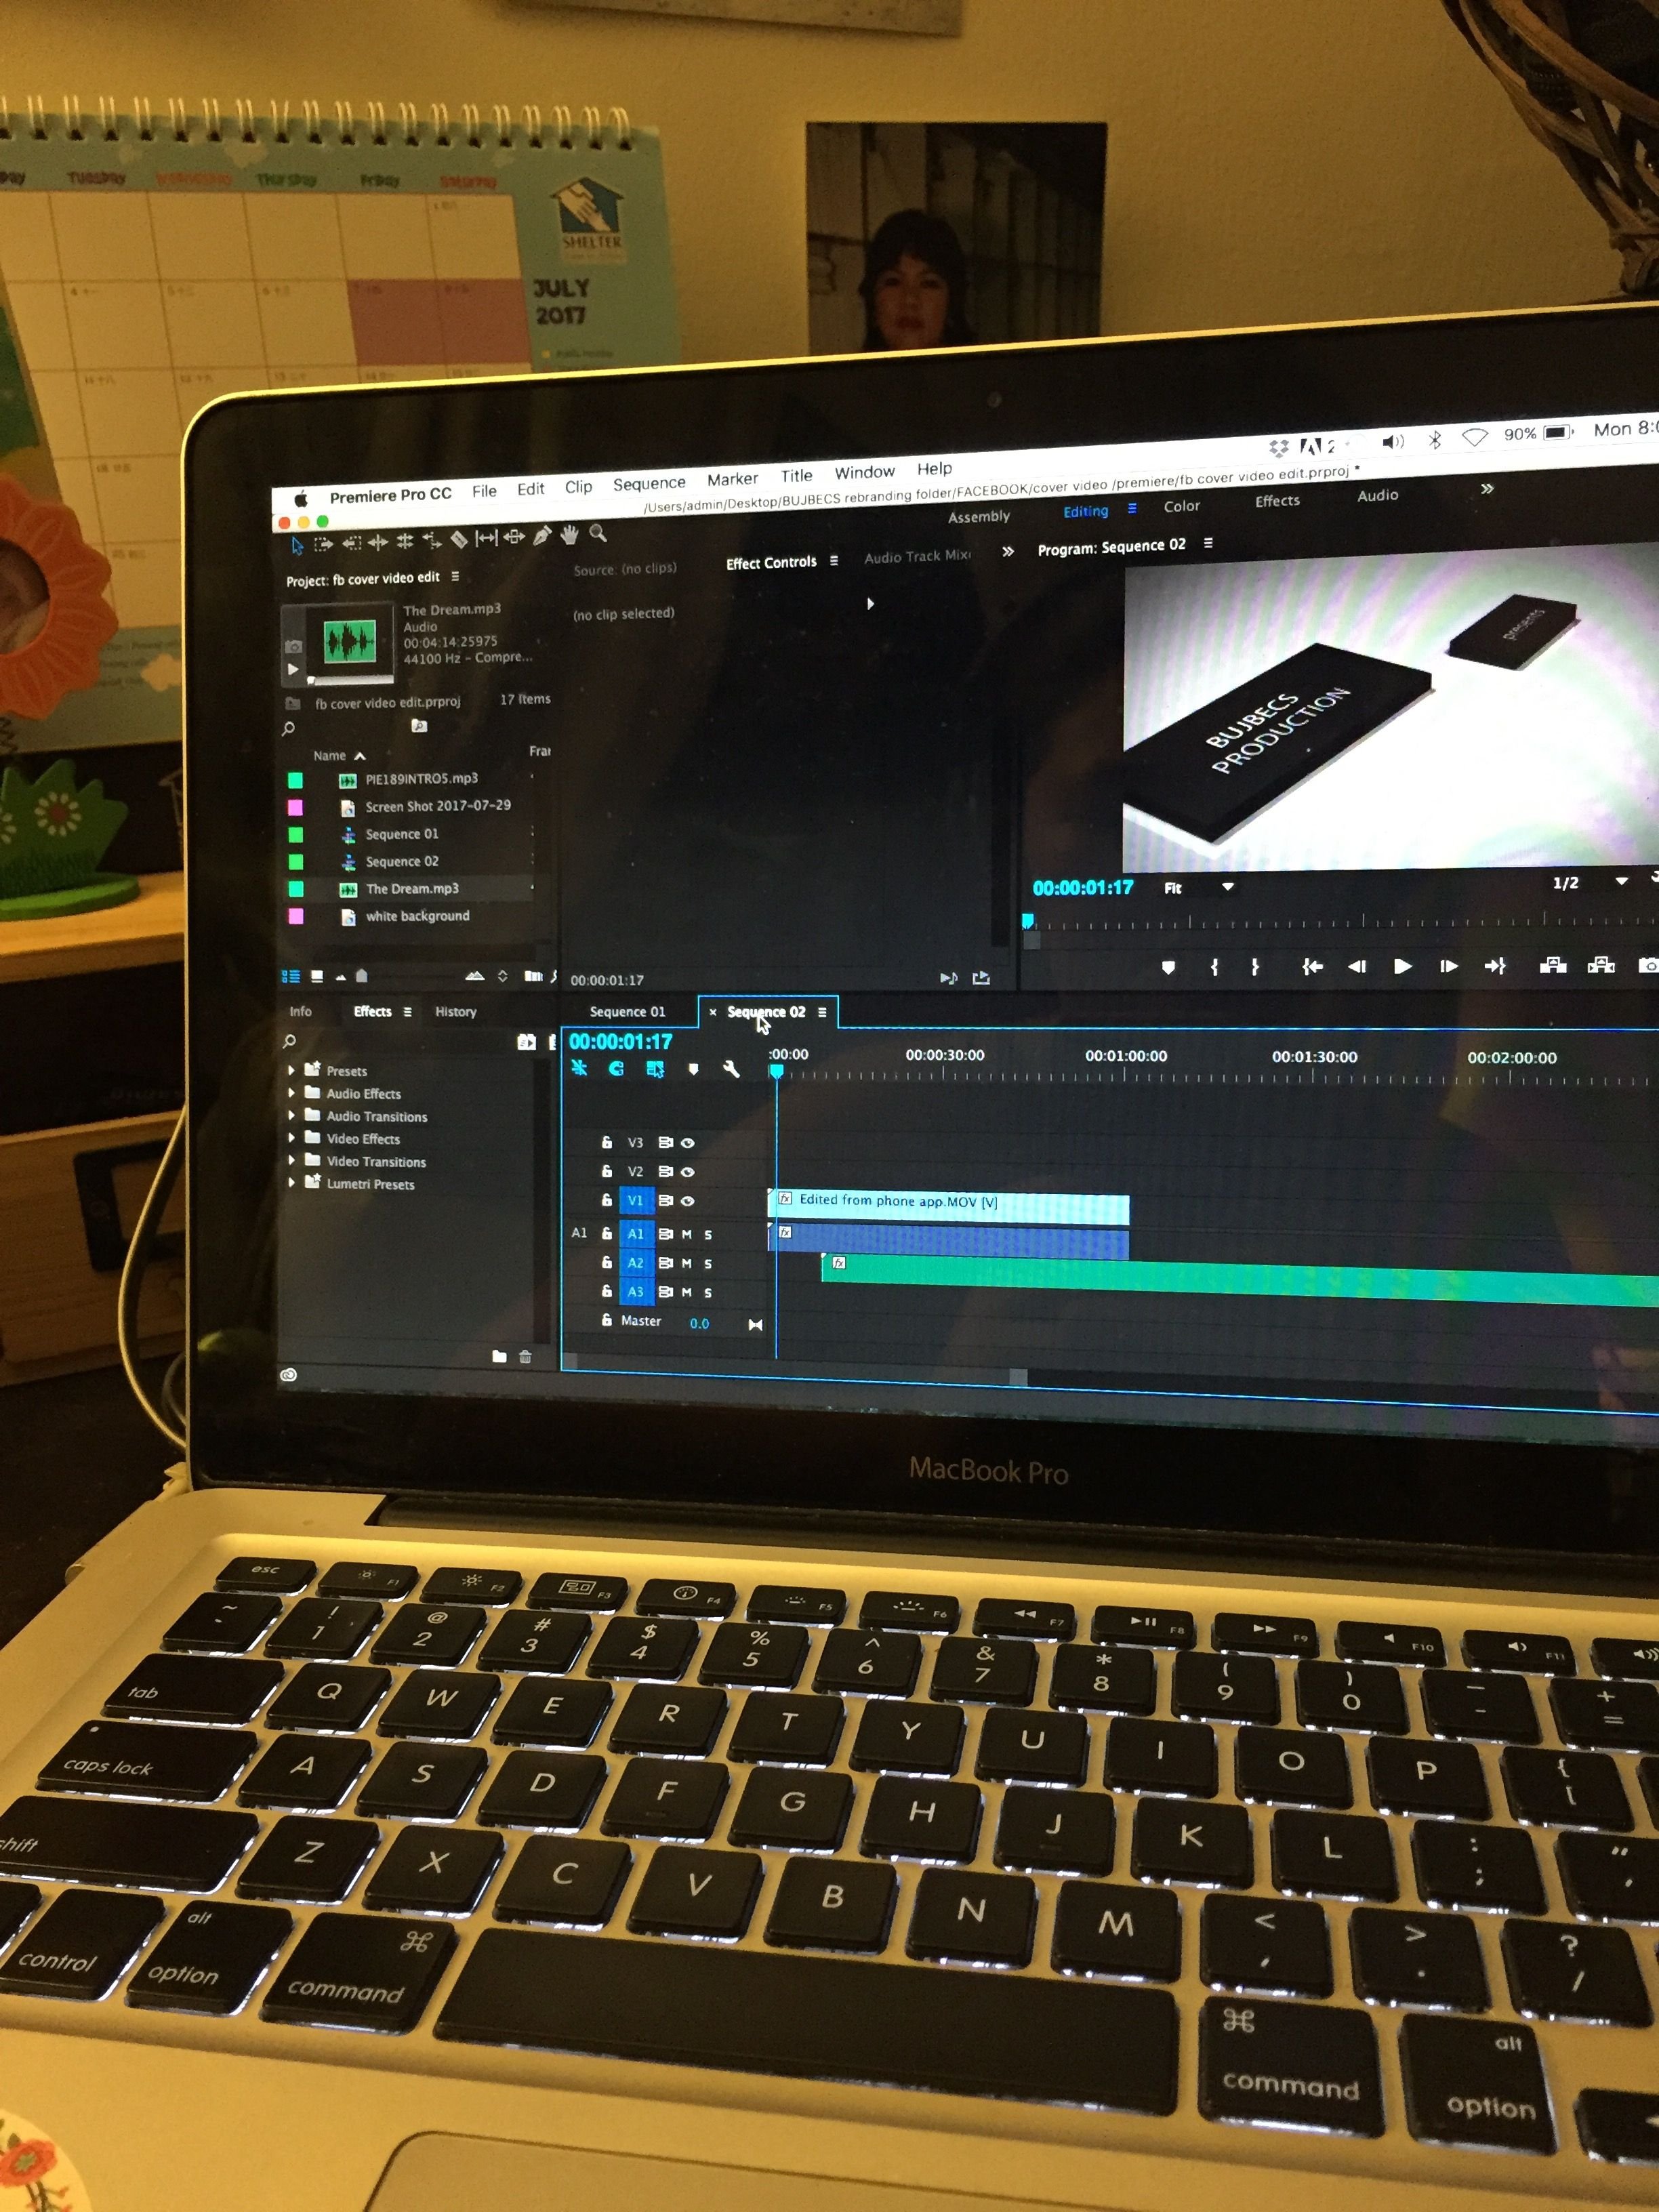
Task: Switch to the Sequence 01 tab
Action: click(627, 1012)
